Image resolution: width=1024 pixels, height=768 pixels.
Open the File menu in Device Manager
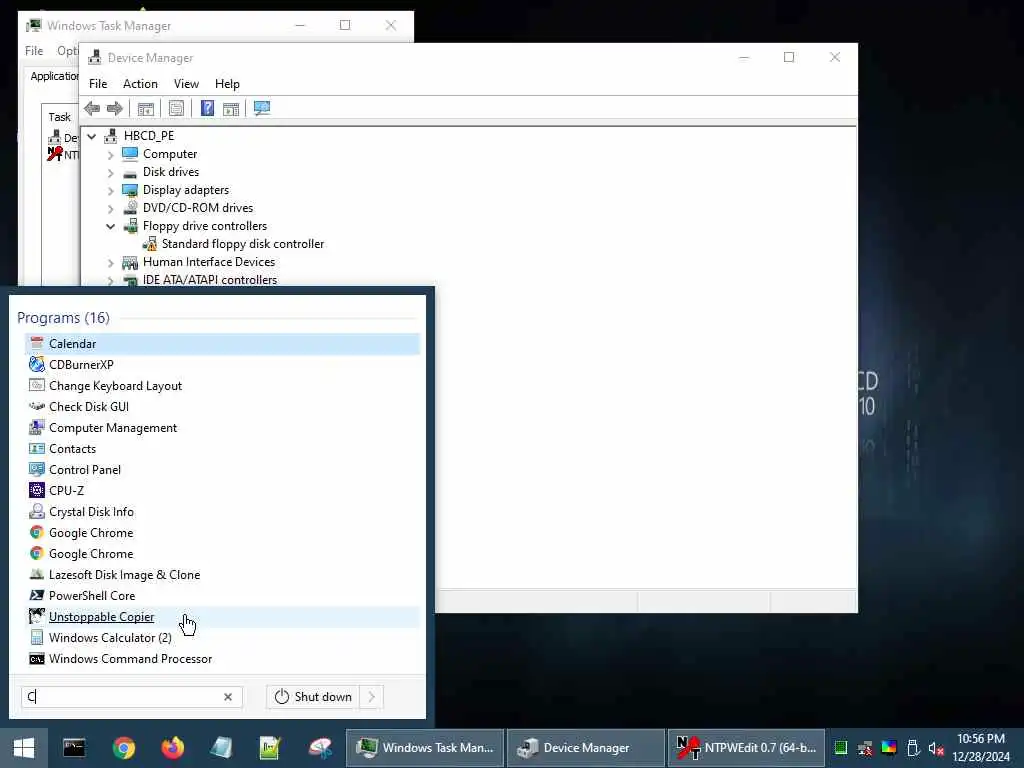(98, 84)
